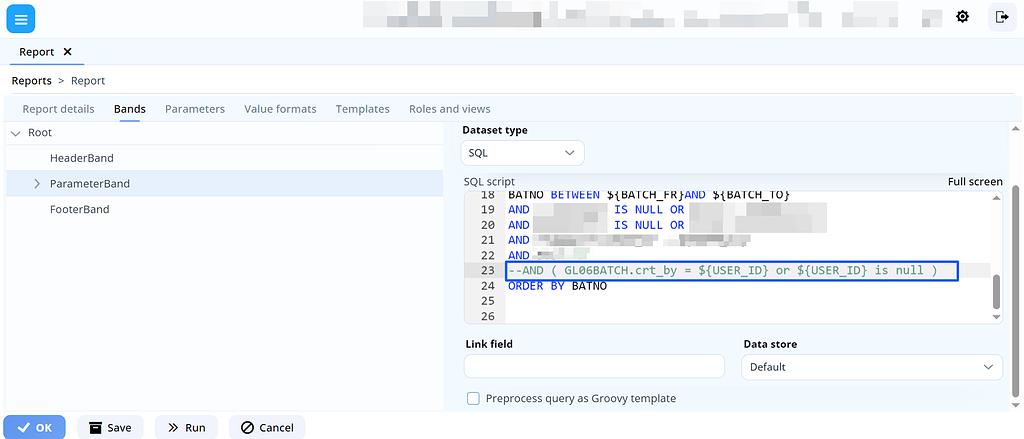Click empty line 25 in editor

point(748,301)
